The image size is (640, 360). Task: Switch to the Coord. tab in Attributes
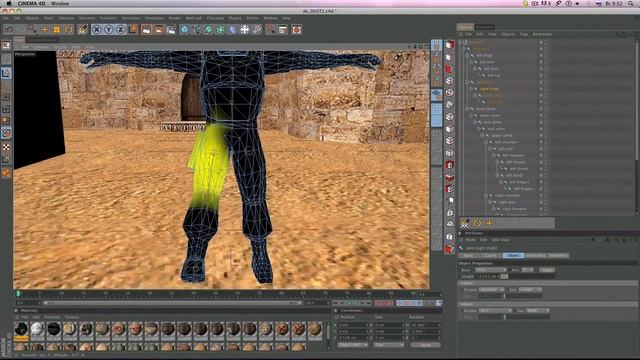coord(491,256)
